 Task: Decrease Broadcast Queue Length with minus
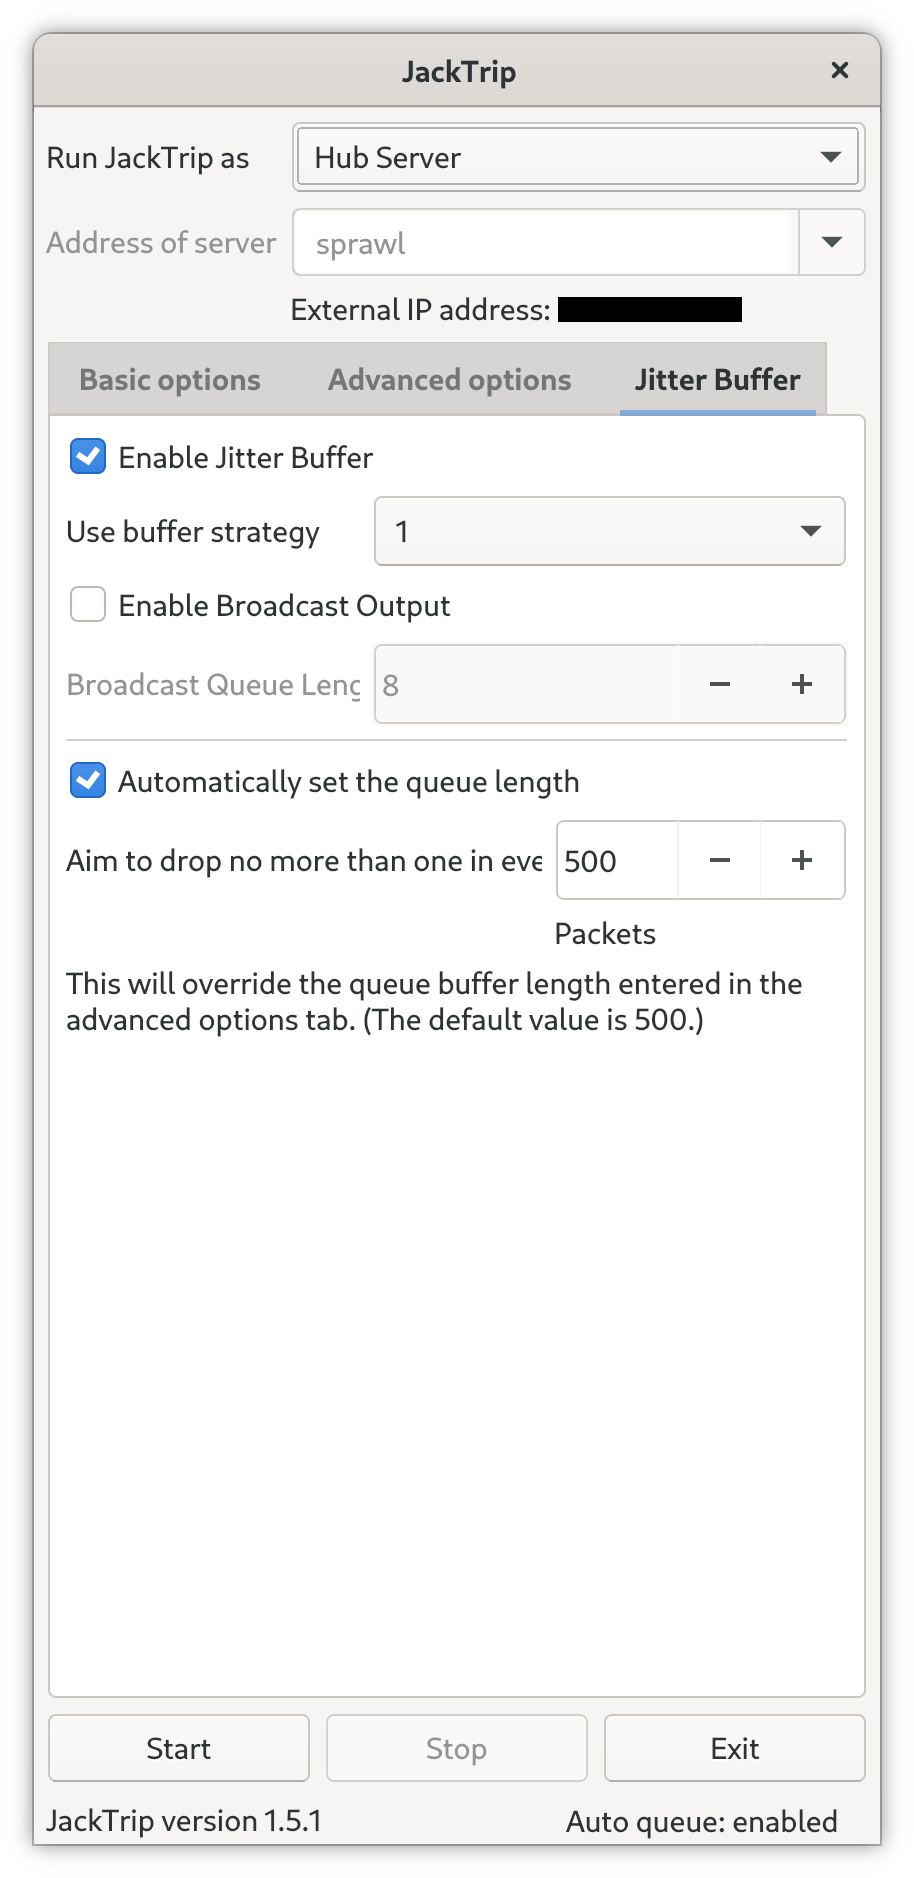[719, 685]
